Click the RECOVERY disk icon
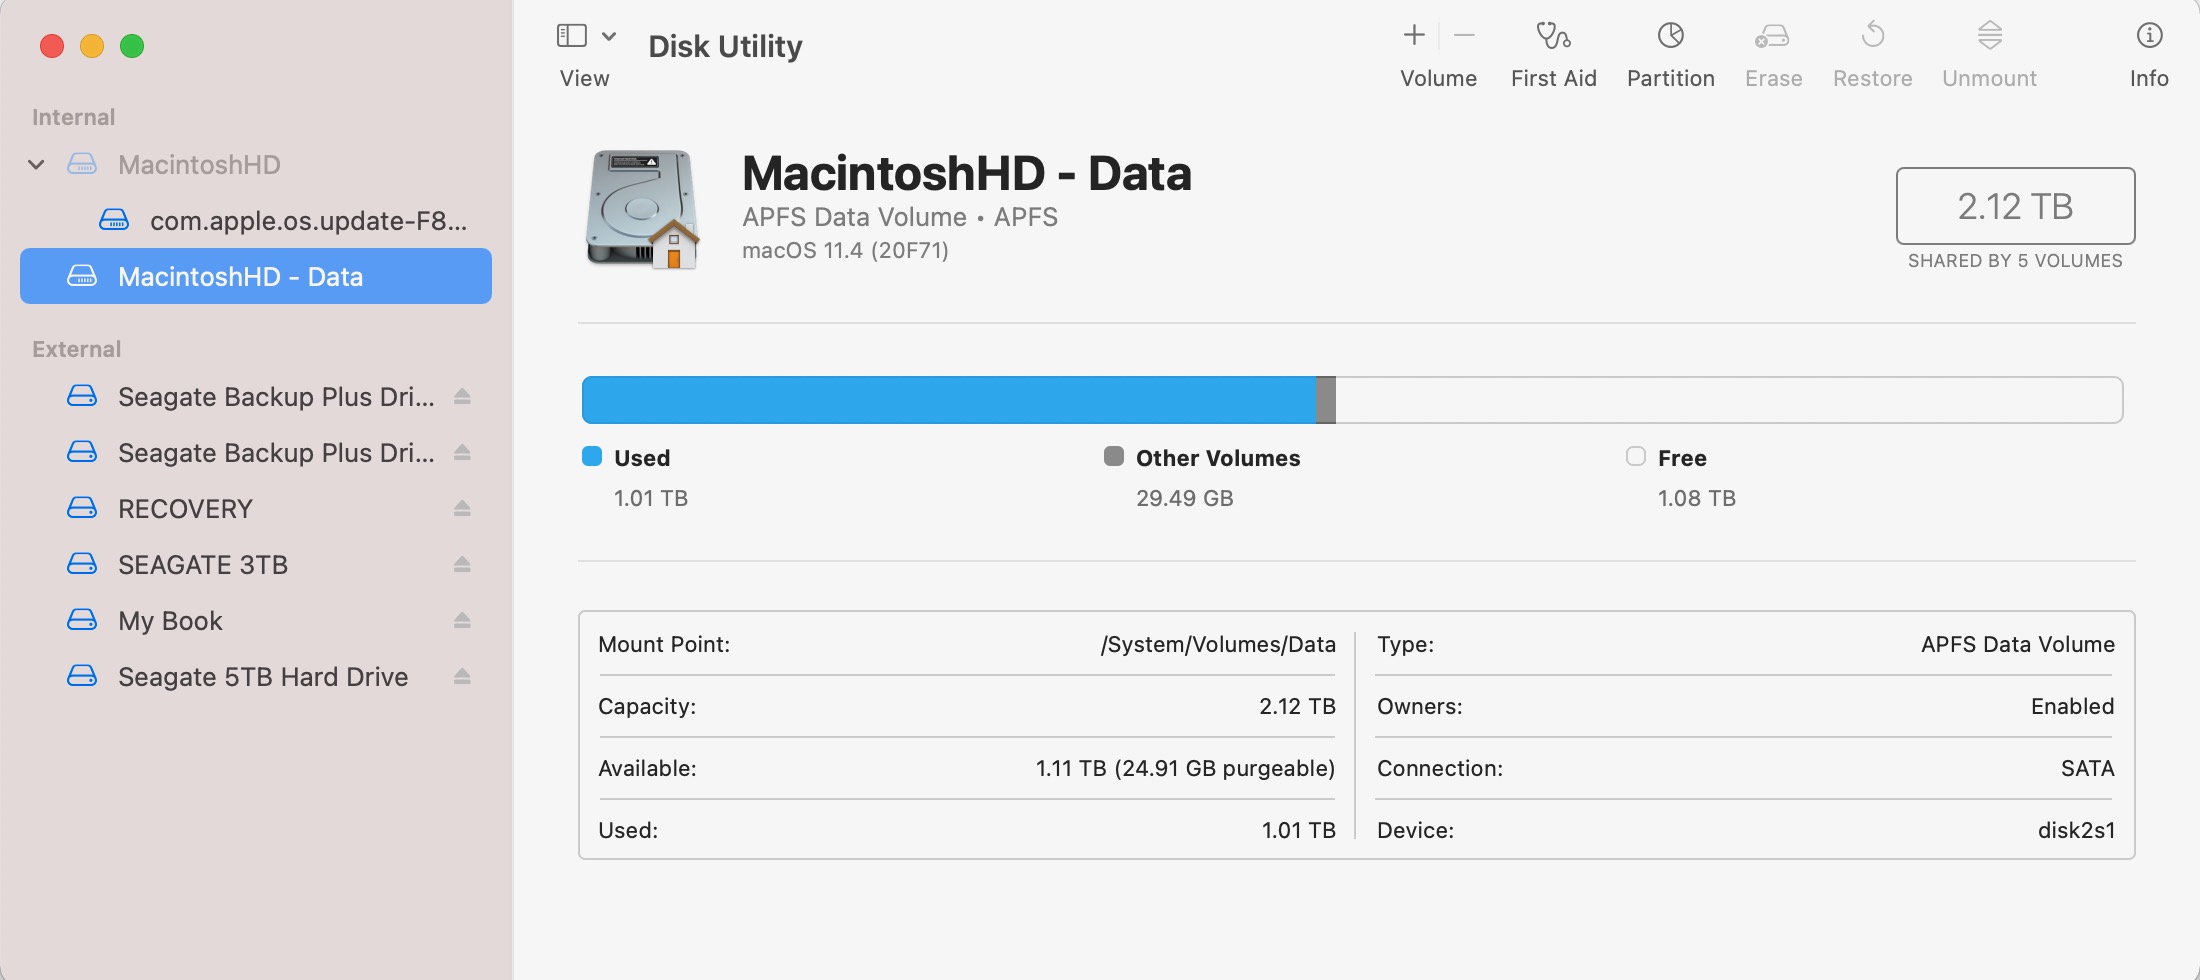This screenshot has height=980, width=2200. pos(82,508)
